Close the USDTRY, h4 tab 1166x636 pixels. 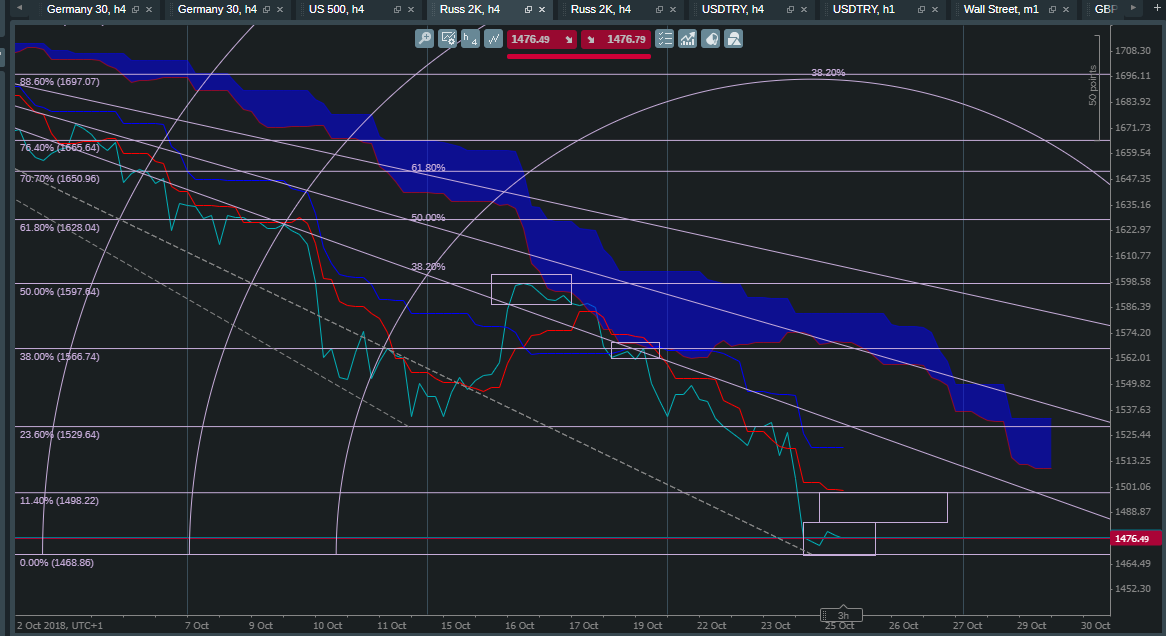point(804,10)
